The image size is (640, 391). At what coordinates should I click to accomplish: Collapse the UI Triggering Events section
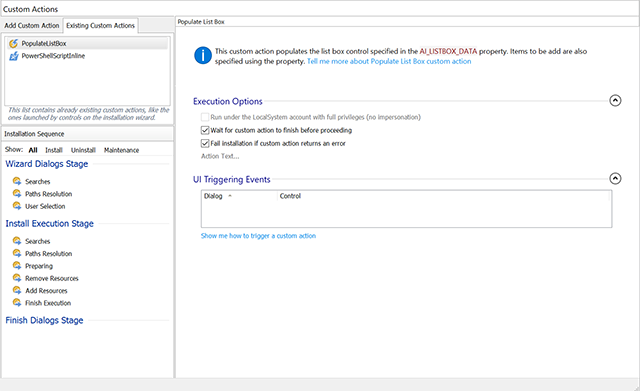(615, 178)
